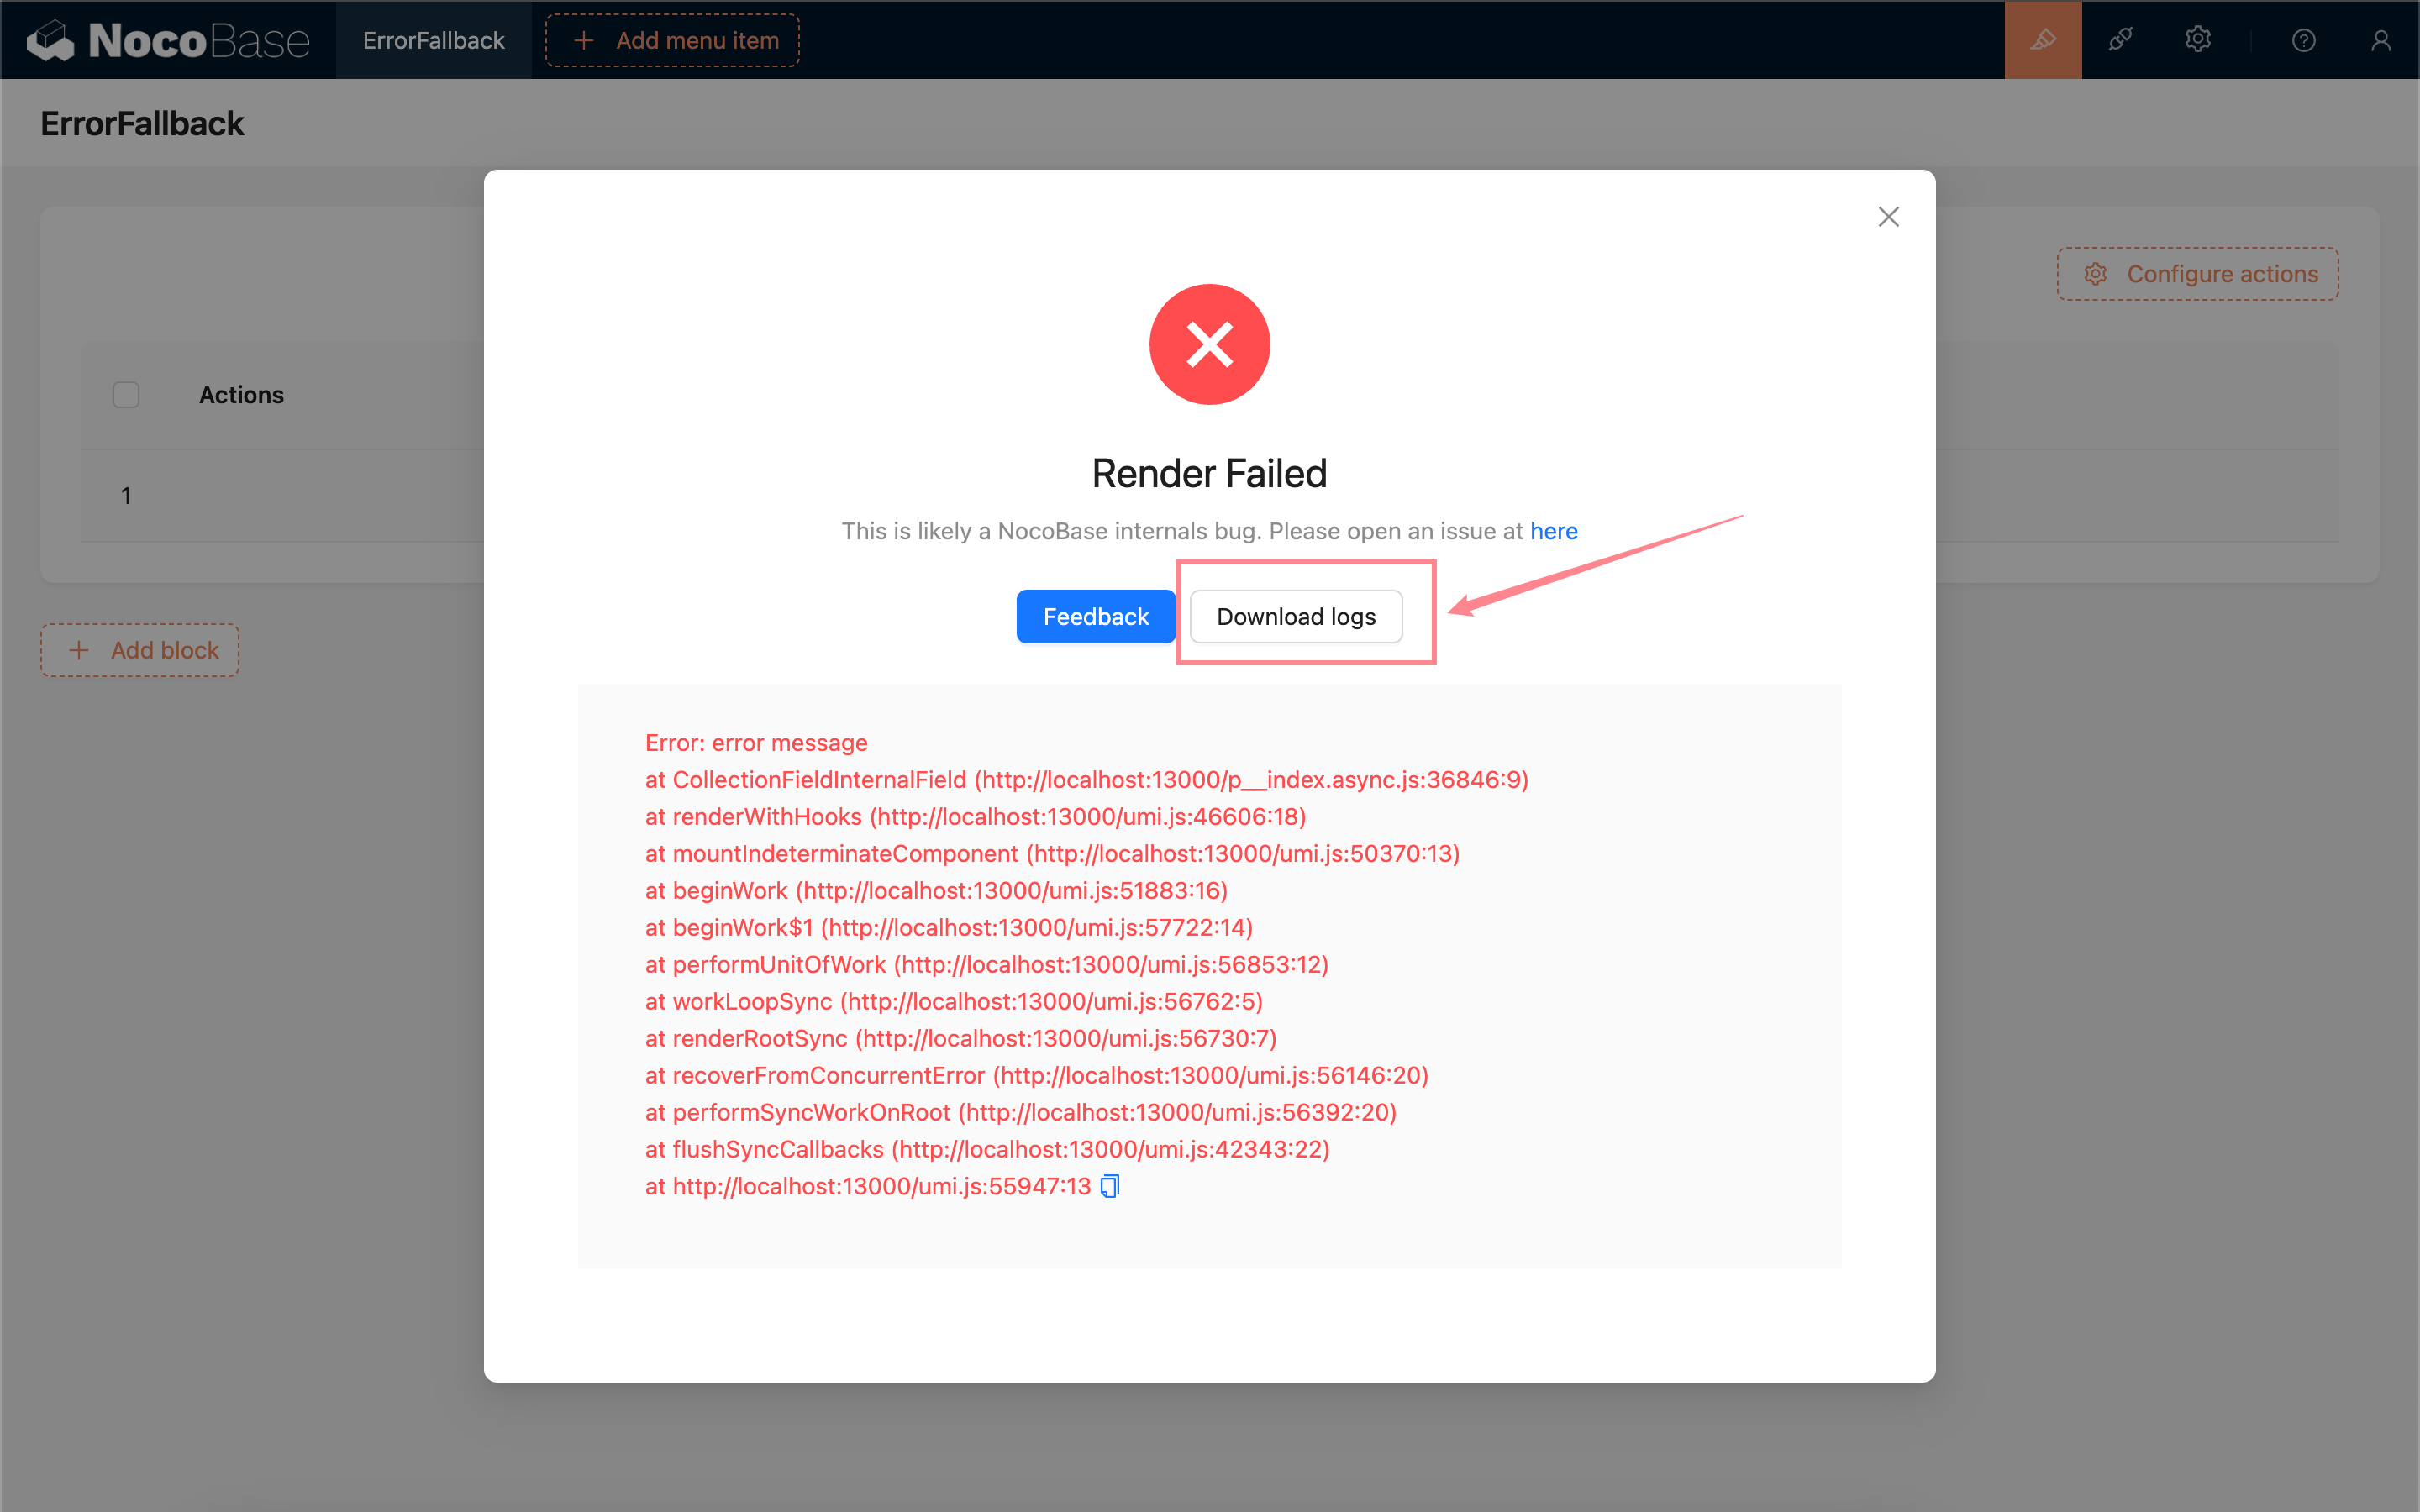This screenshot has width=2420, height=1512.
Task: Select the ErrorFallback menu item
Action: point(432,39)
